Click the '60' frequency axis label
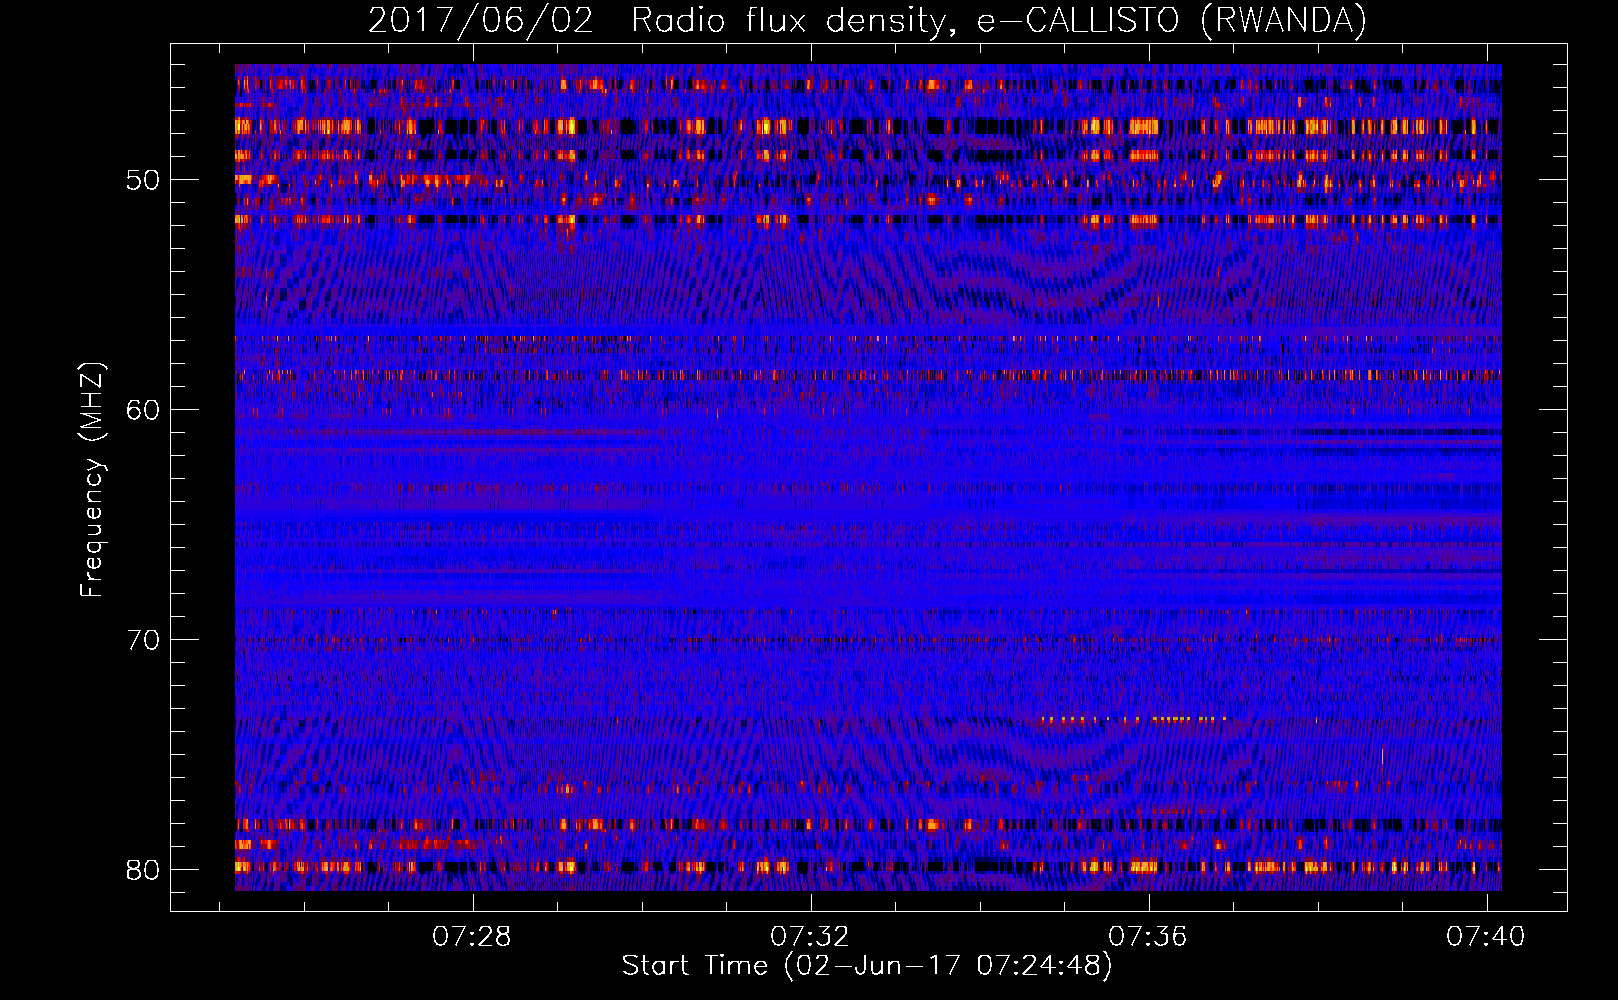 pyautogui.click(x=144, y=410)
